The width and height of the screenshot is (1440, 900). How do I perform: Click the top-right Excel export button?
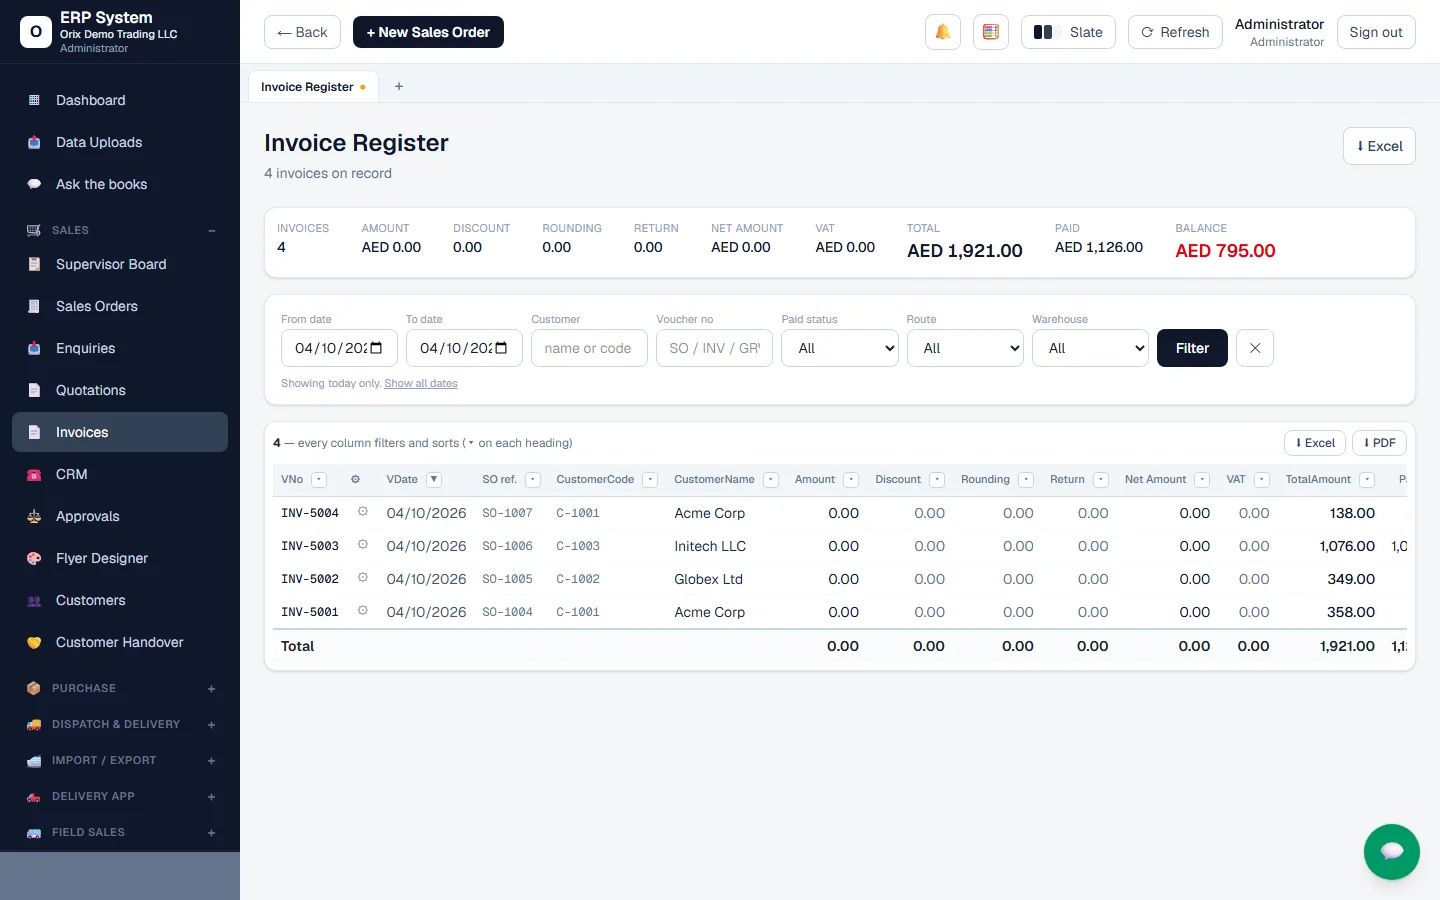(x=1379, y=146)
